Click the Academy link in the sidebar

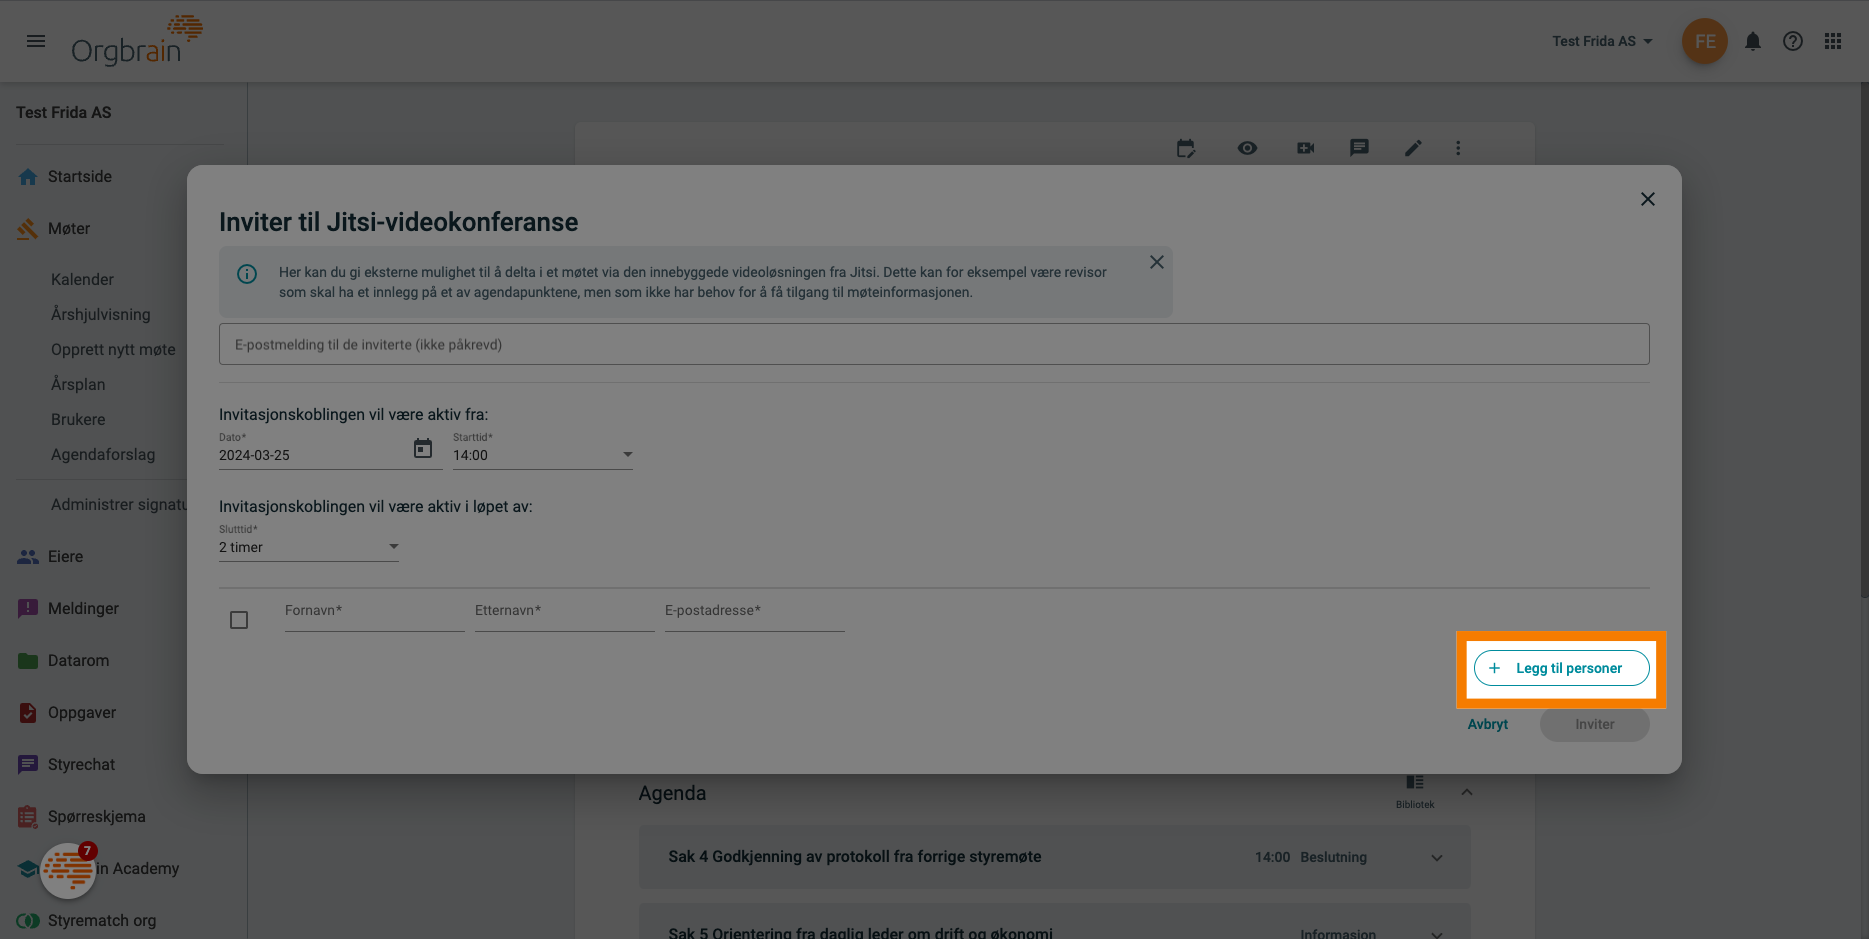click(x=138, y=868)
